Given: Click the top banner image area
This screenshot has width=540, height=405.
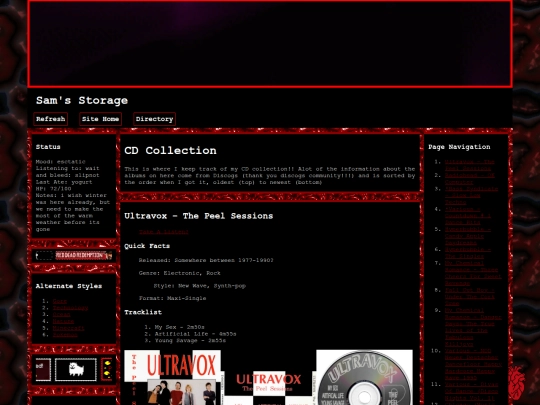Looking at the screenshot, I should [x=270, y=44].
